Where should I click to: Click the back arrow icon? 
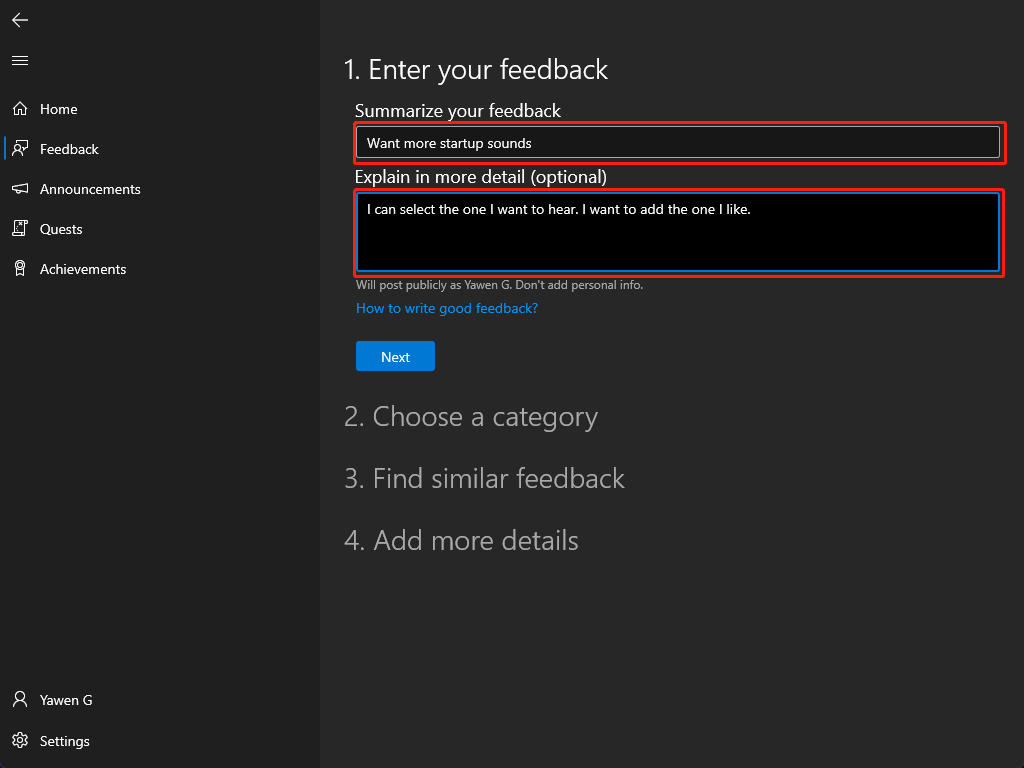point(20,20)
